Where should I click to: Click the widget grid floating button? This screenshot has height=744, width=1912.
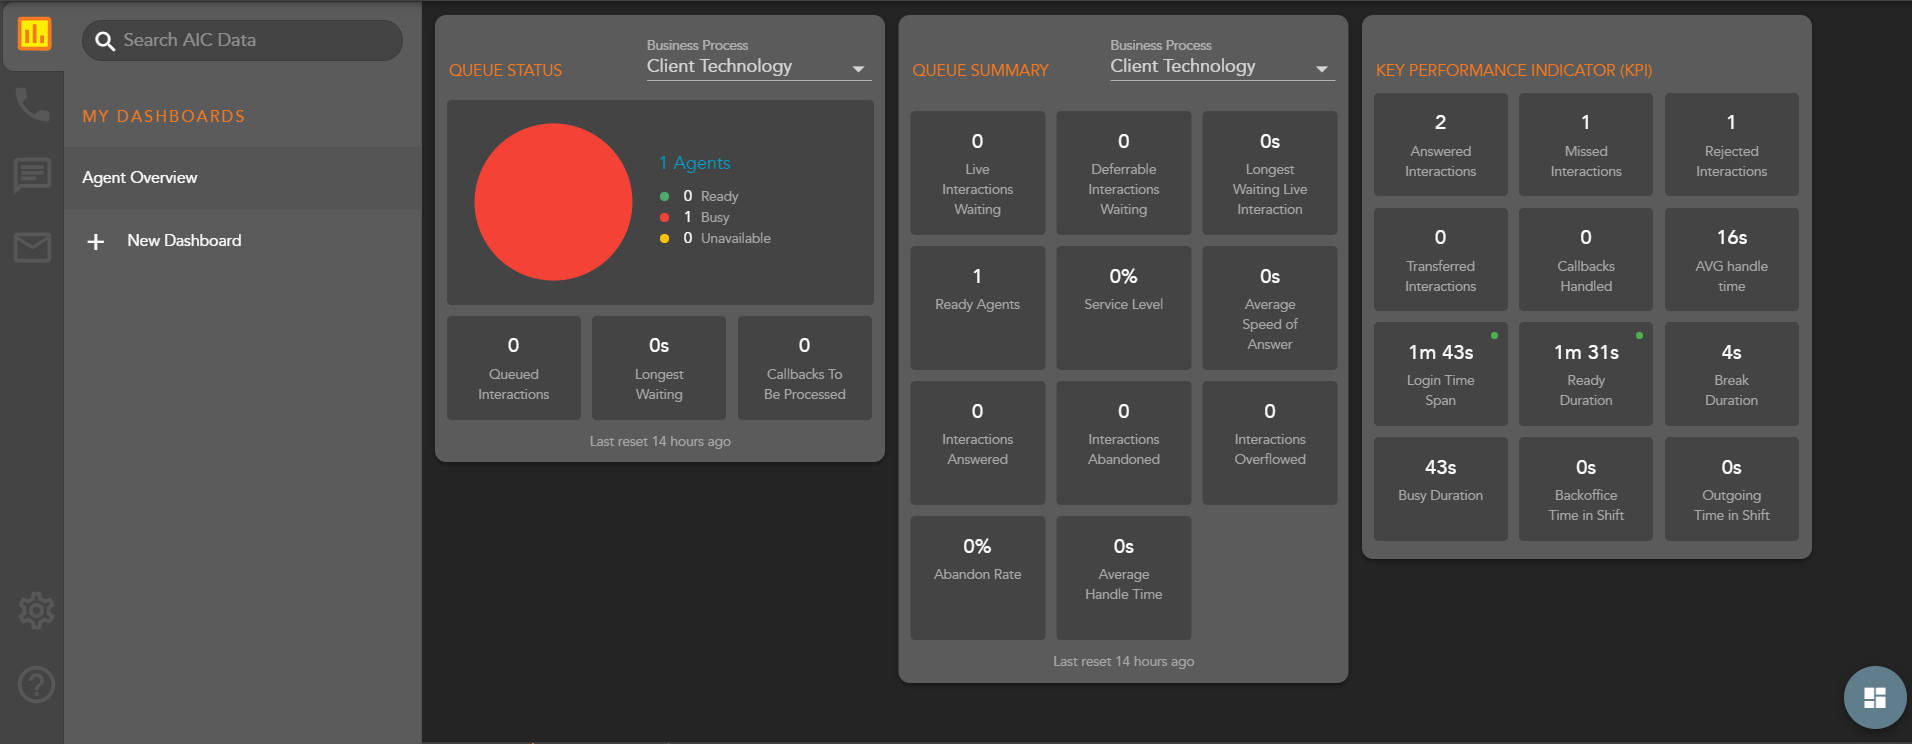click(1874, 697)
